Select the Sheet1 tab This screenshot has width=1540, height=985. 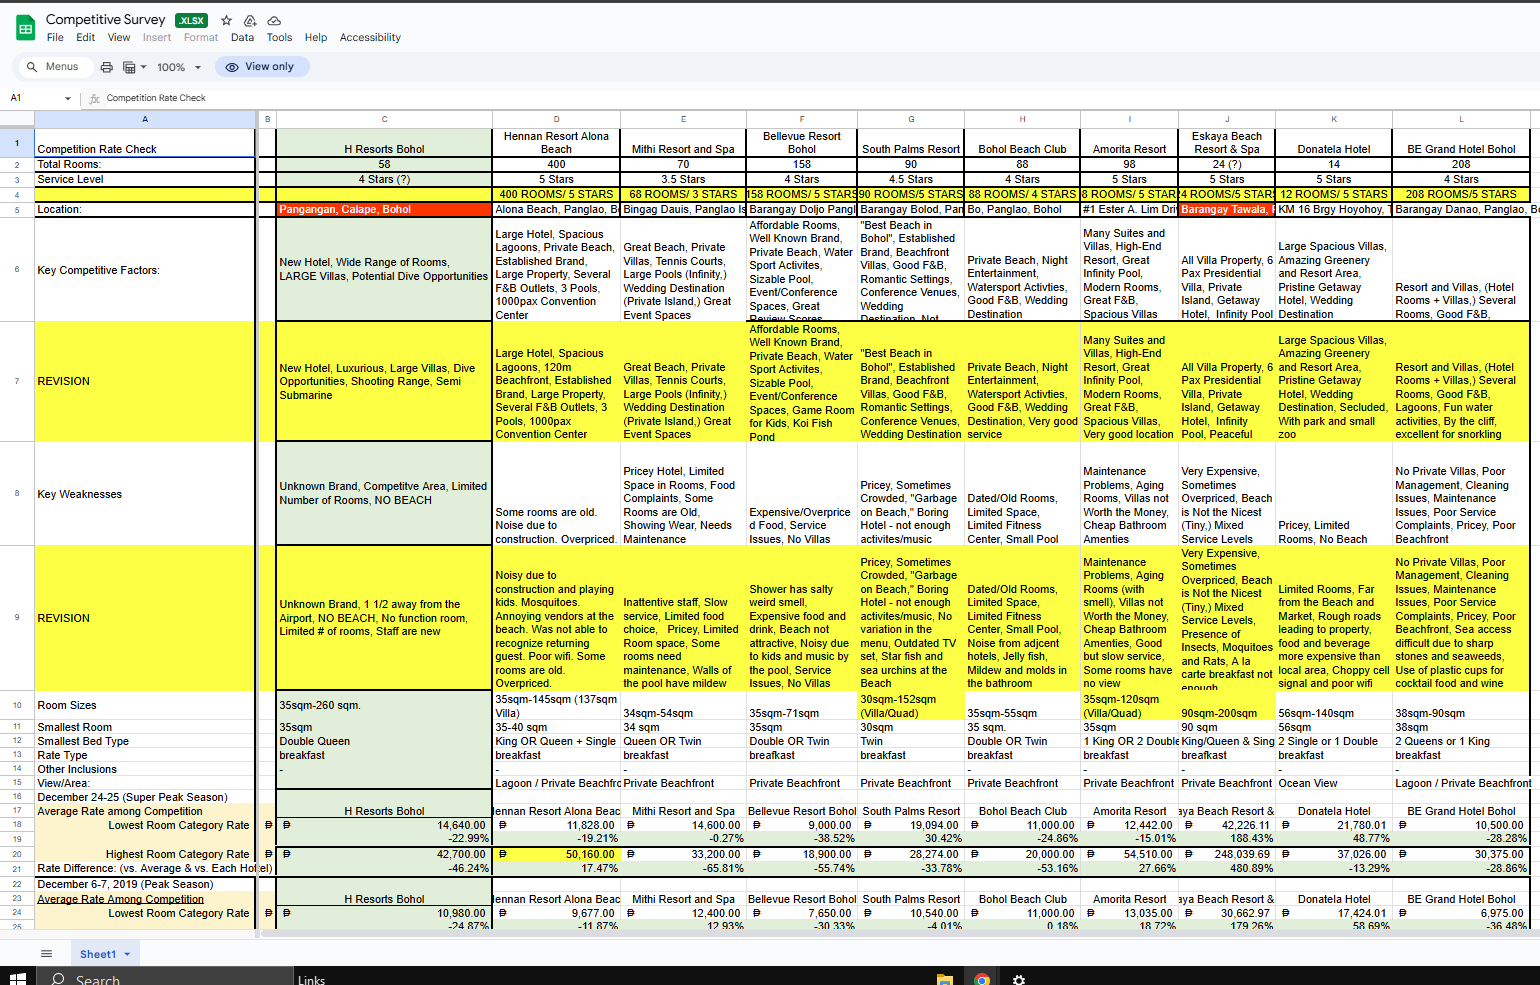click(x=104, y=954)
